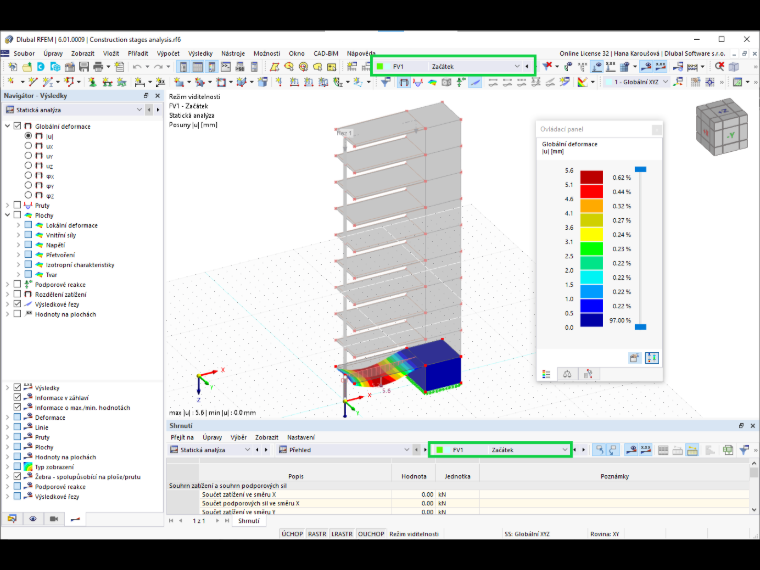Click the upper blue slider handle of color scale
Screen dimensions: 760x570
[640, 169]
